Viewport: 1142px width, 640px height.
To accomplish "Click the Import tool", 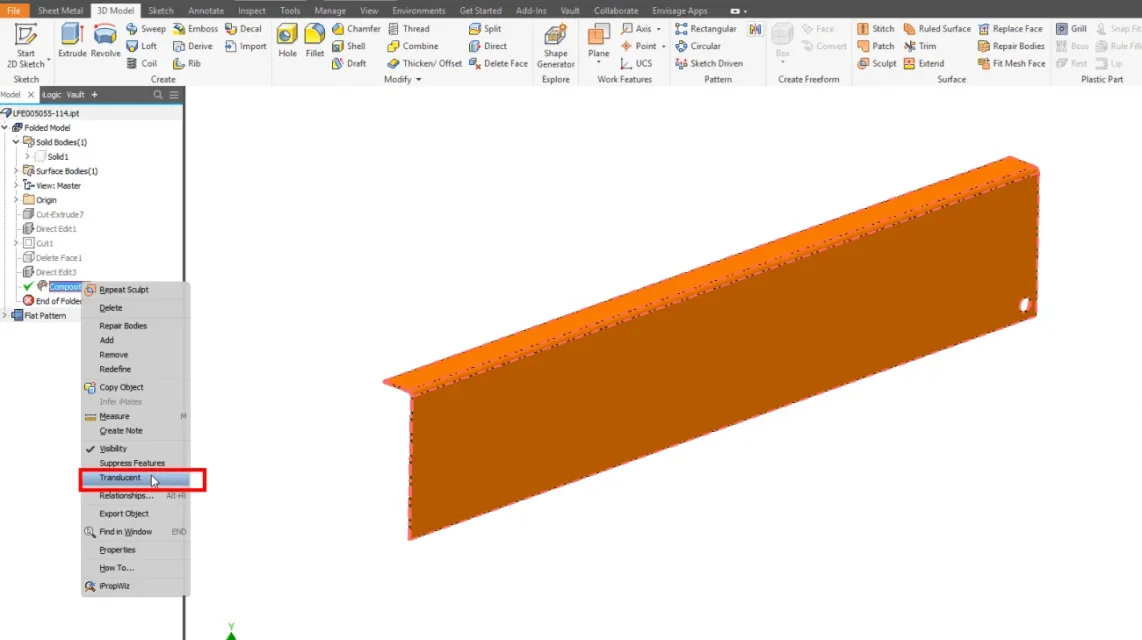I will point(246,46).
